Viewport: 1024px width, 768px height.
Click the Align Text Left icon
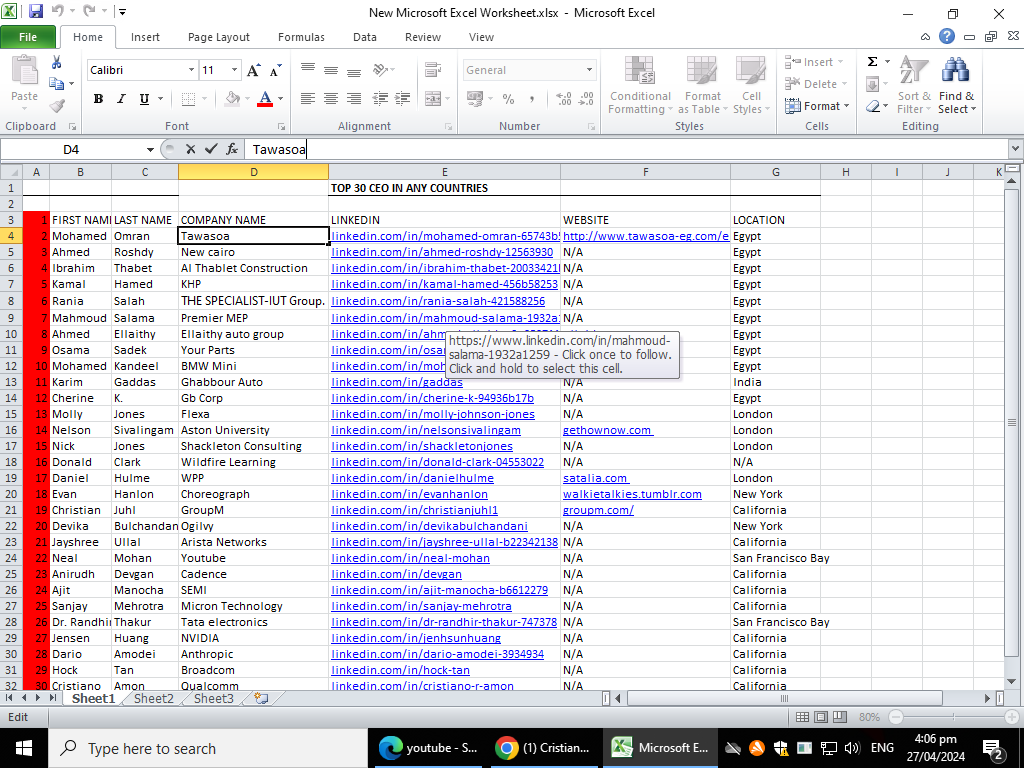click(x=308, y=99)
